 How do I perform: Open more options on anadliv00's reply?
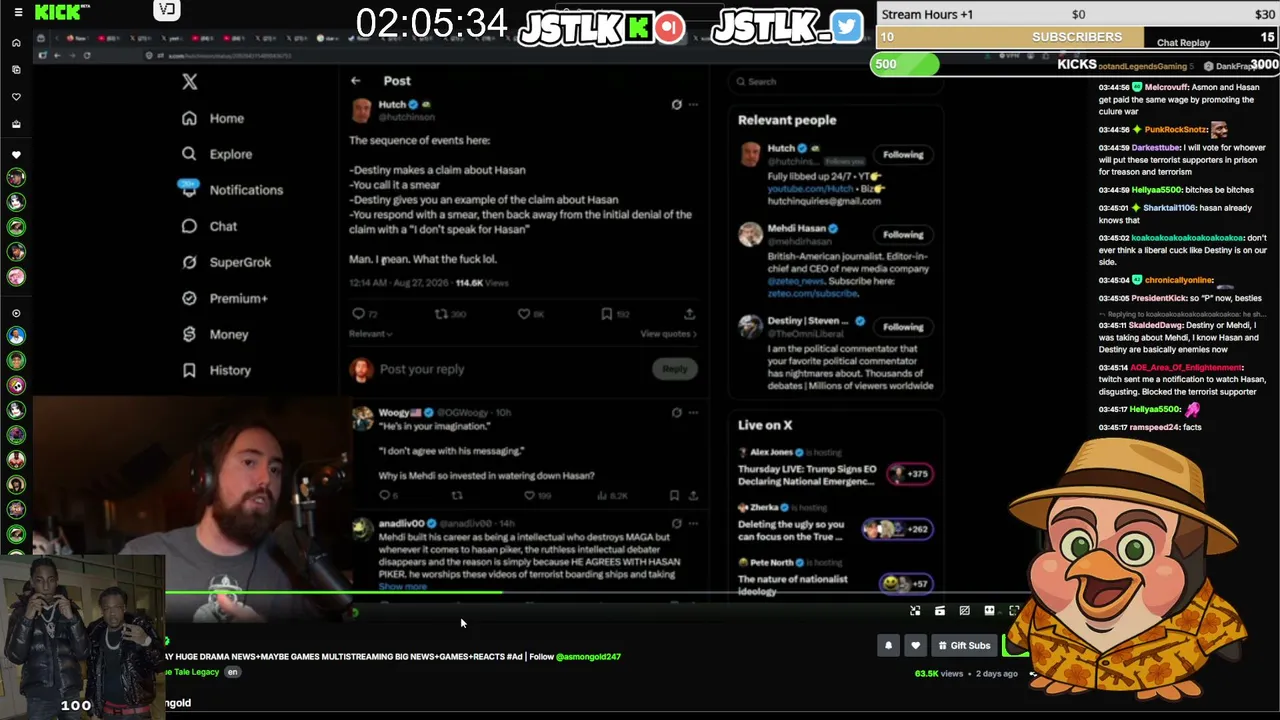click(693, 523)
